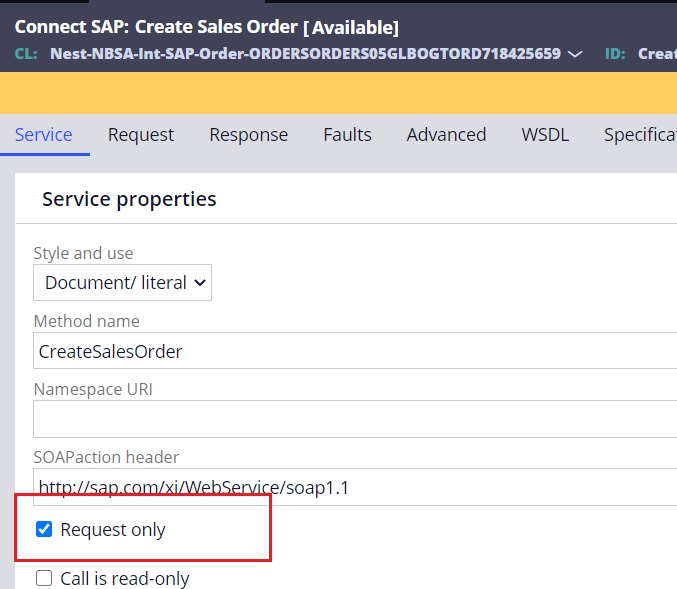Switch to the Service tab
The height and width of the screenshot is (589, 677).
pyautogui.click(x=44, y=135)
